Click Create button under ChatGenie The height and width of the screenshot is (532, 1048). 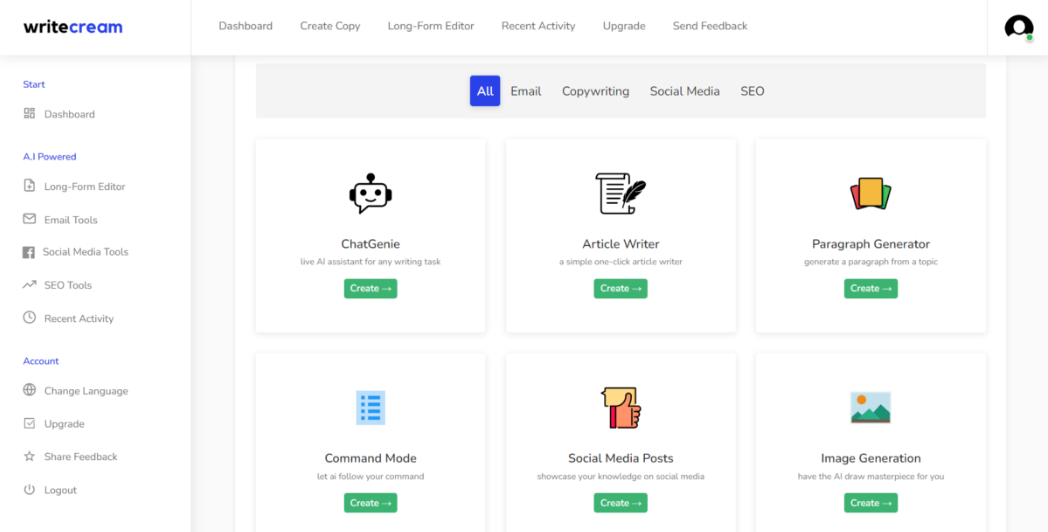click(x=370, y=289)
